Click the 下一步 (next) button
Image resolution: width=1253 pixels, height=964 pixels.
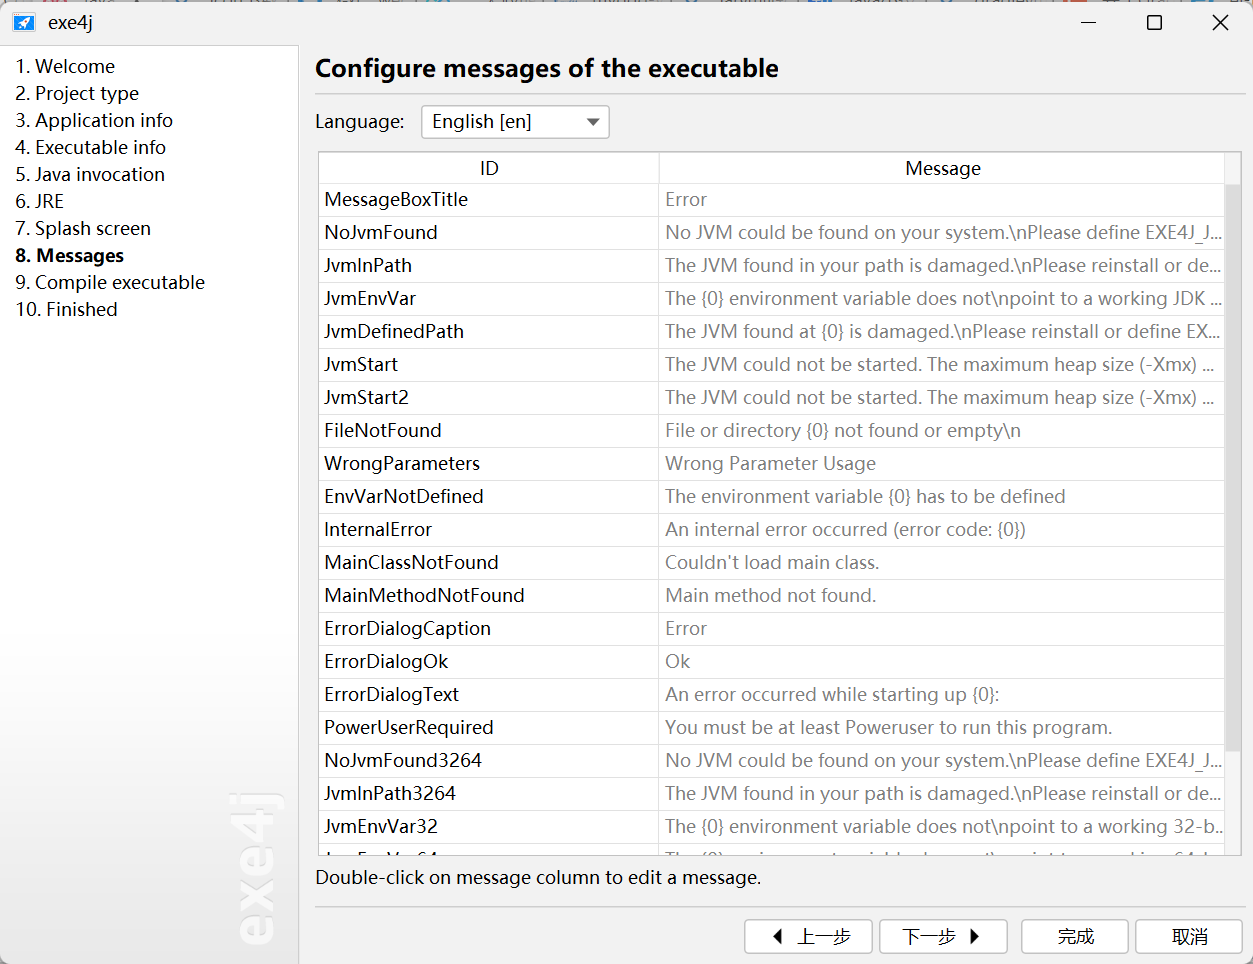pyautogui.click(x=943, y=937)
